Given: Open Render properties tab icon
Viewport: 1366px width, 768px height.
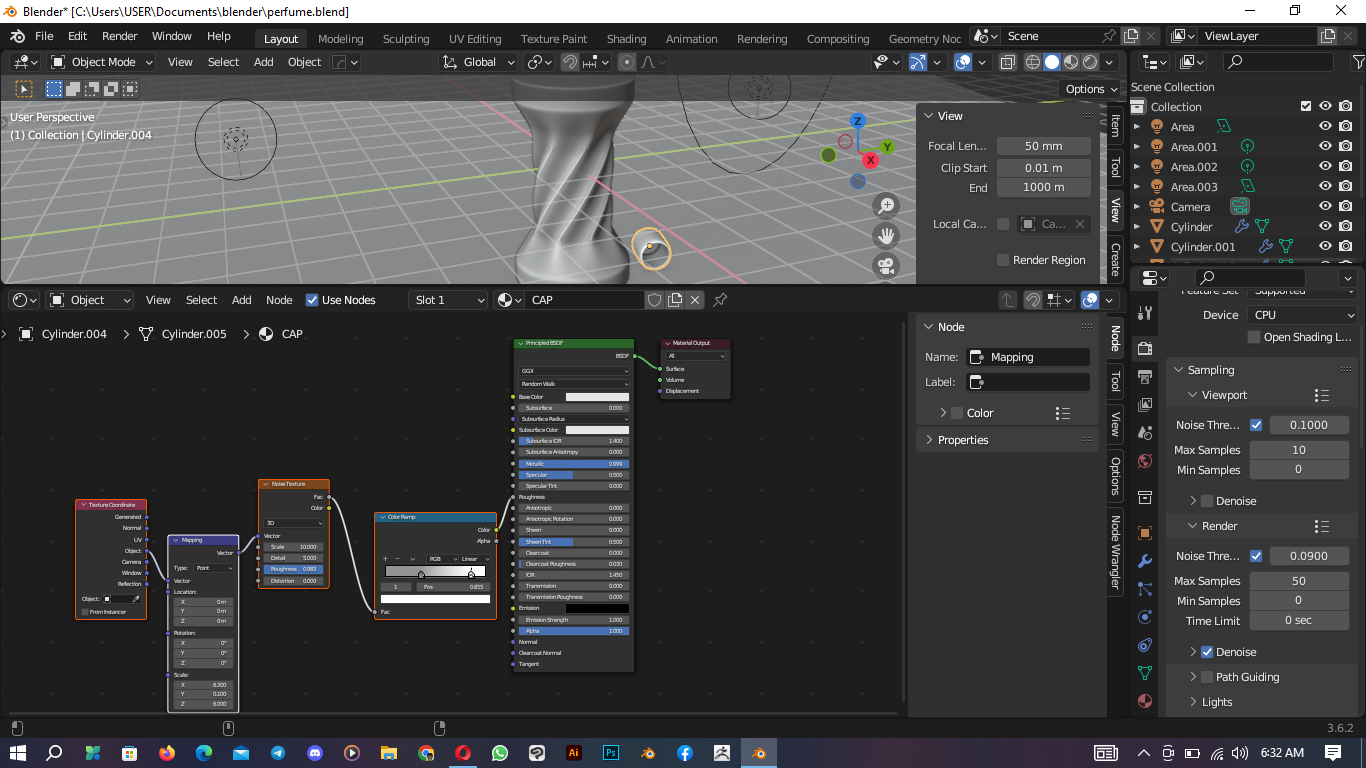Looking at the screenshot, I should [x=1145, y=348].
